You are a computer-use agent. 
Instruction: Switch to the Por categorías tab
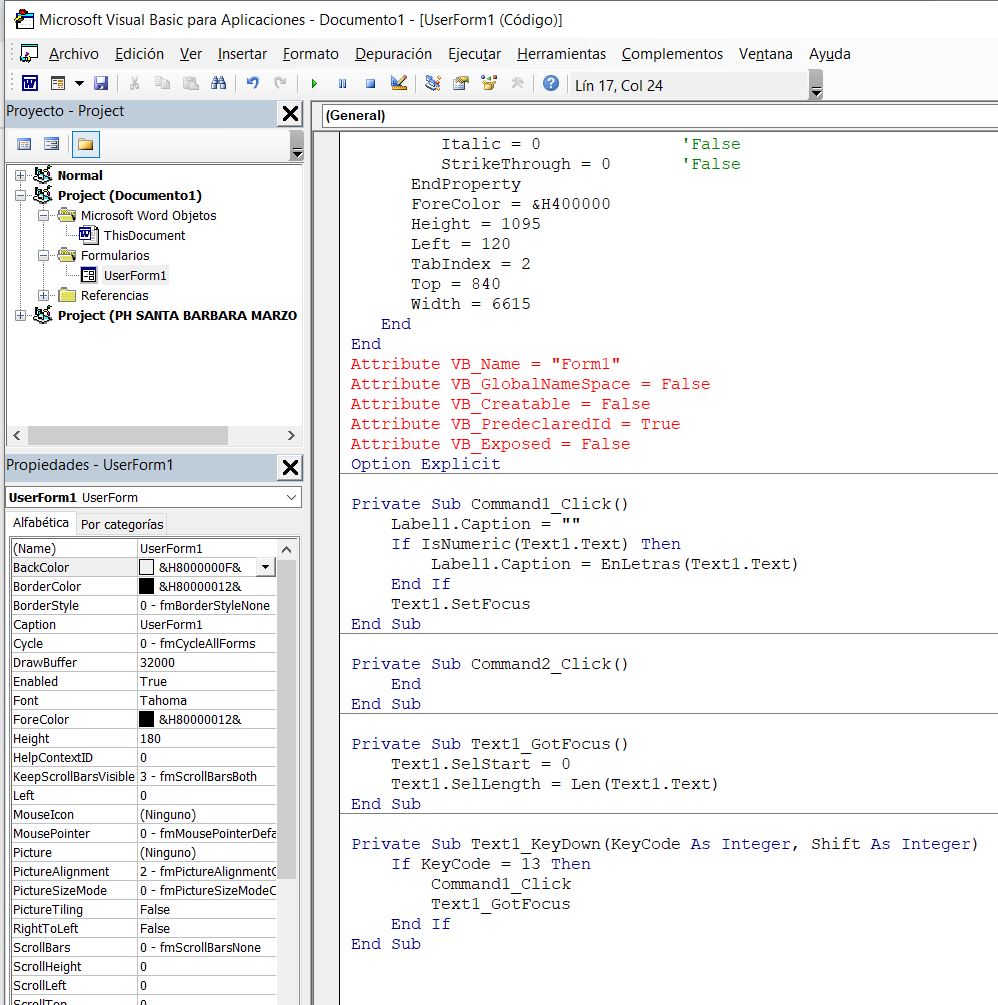[x=122, y=524]
